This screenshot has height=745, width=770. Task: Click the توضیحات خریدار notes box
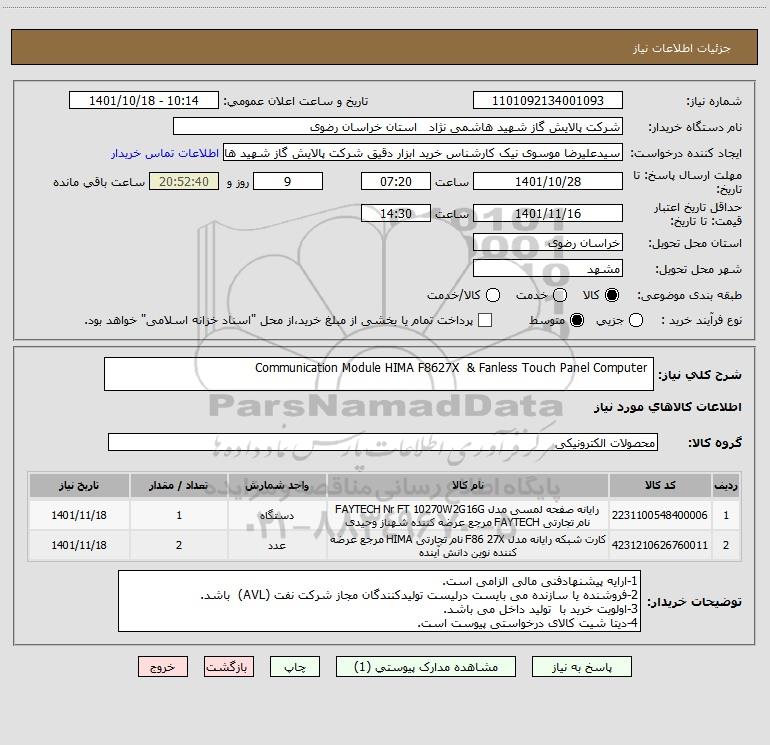[x=379, y=601]
